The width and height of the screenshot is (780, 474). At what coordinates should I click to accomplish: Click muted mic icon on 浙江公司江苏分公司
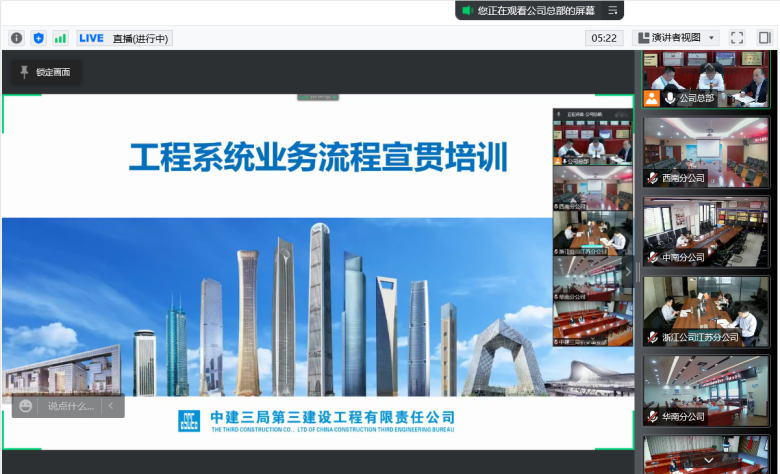coord(652,337)
